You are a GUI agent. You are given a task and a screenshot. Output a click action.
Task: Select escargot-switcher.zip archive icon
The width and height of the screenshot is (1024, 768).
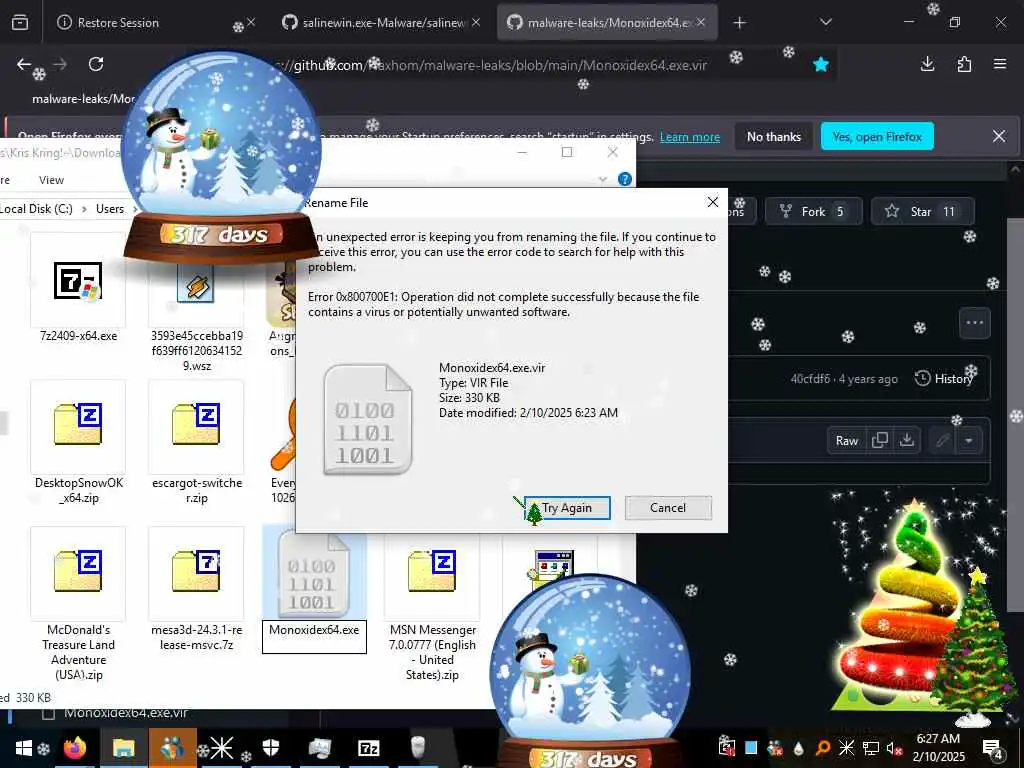tap(196, 426)
